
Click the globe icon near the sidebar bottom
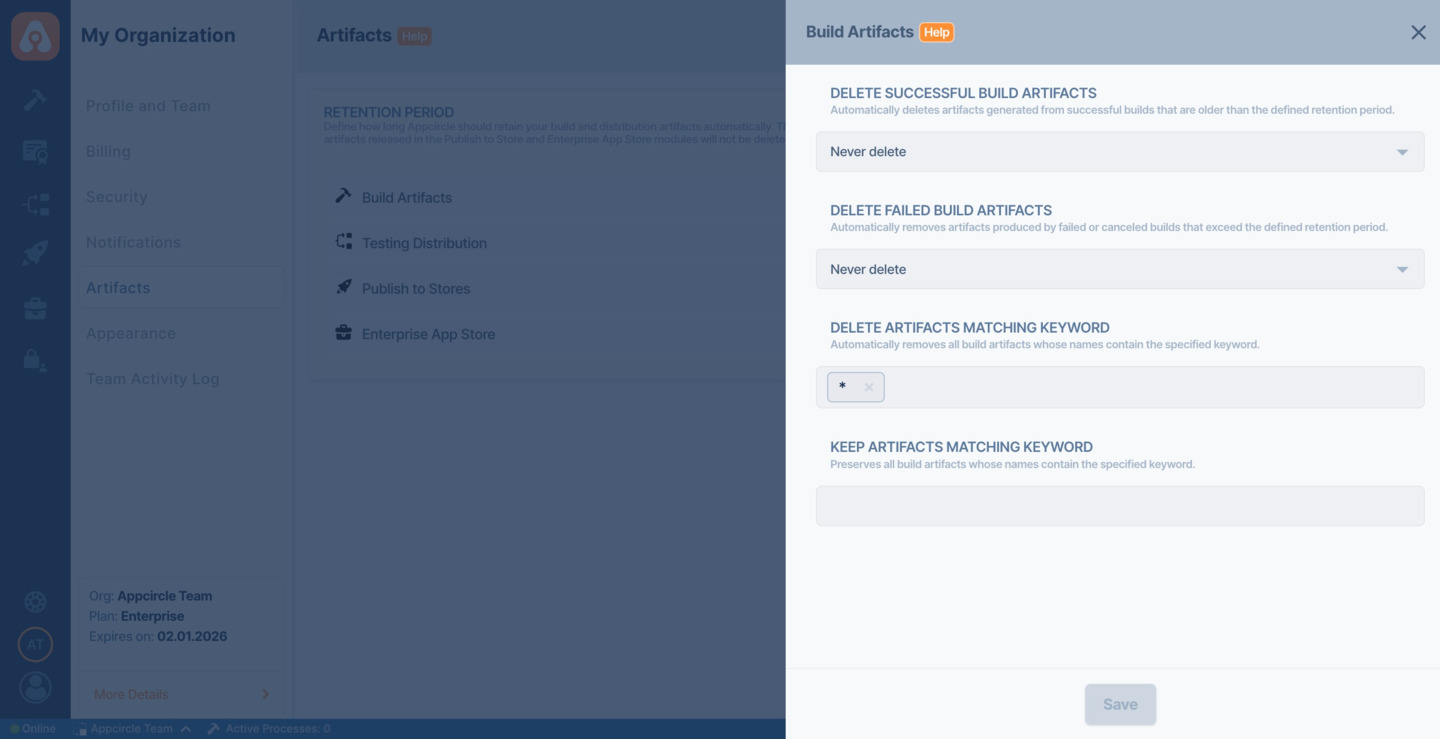pyautogui.click(x=35, y=601)
